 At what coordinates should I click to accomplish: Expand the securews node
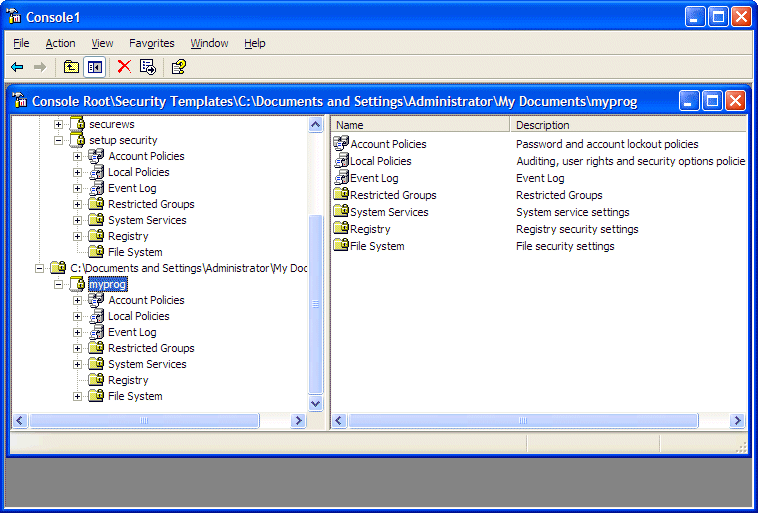[x=58, y=124]
